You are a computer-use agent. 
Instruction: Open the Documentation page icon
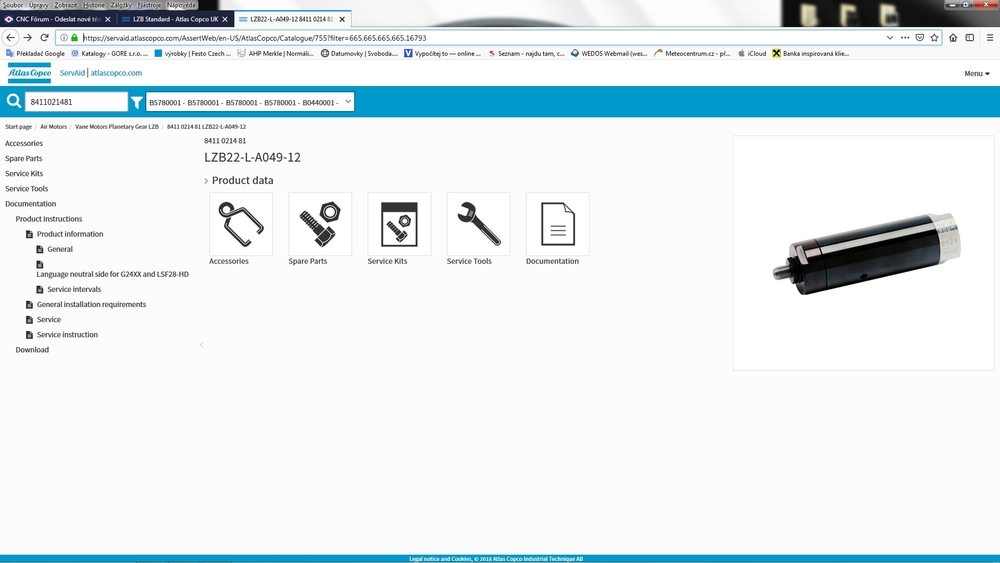[x=557, y=224]
